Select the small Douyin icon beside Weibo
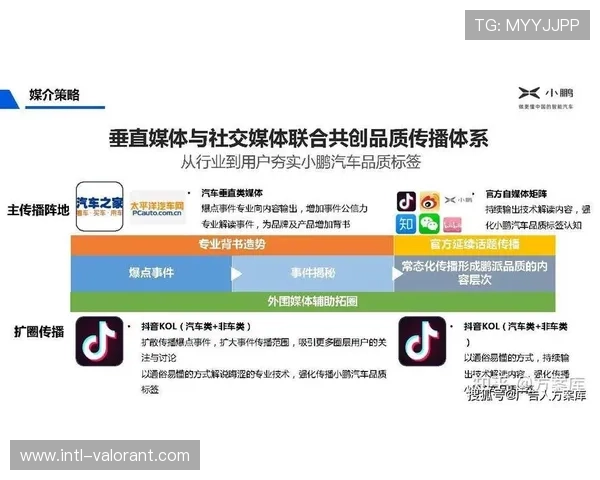Image resolution: width=600 pixels, height=480 pixels. coord(406,201)
